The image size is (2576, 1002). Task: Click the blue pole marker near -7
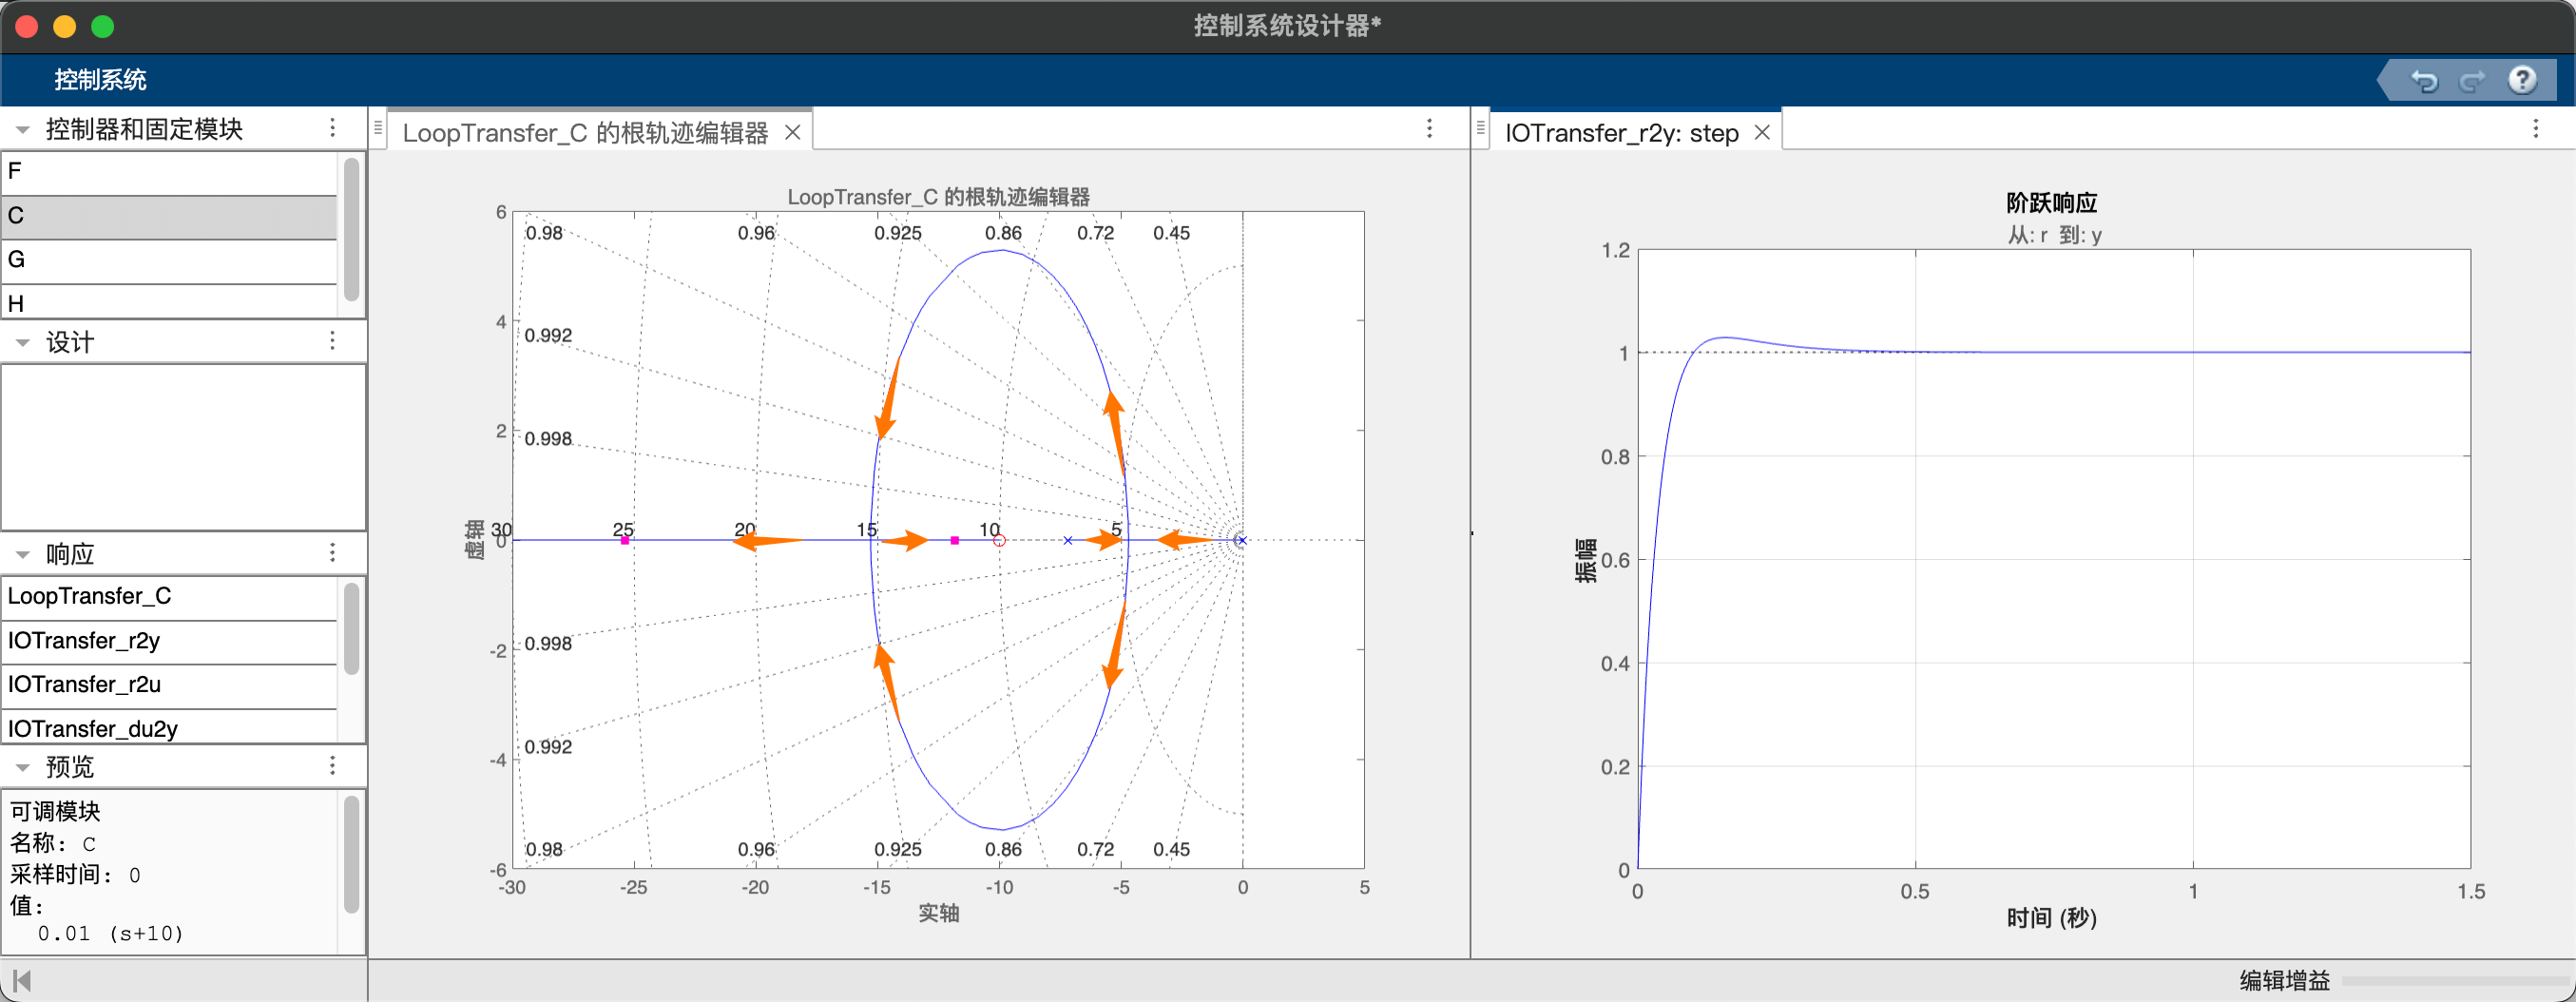click(1068, 540)
